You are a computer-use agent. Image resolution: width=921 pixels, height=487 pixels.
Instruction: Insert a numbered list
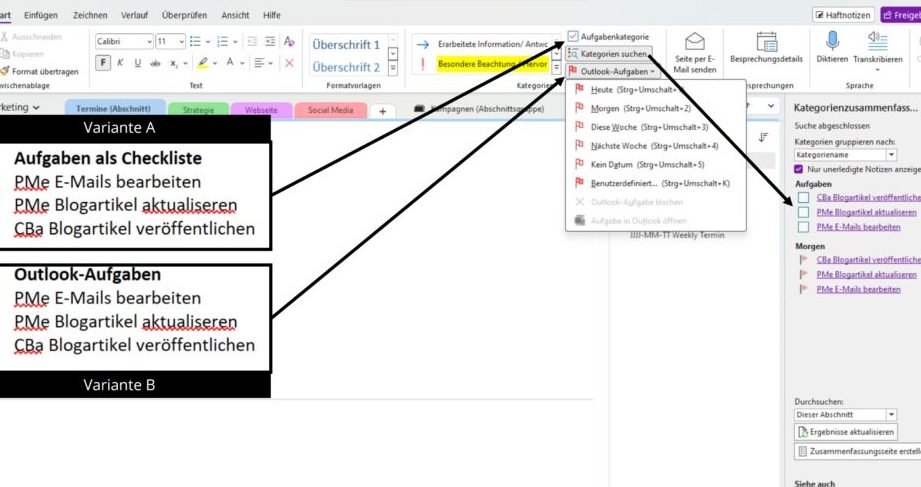(x=223, y=41)
